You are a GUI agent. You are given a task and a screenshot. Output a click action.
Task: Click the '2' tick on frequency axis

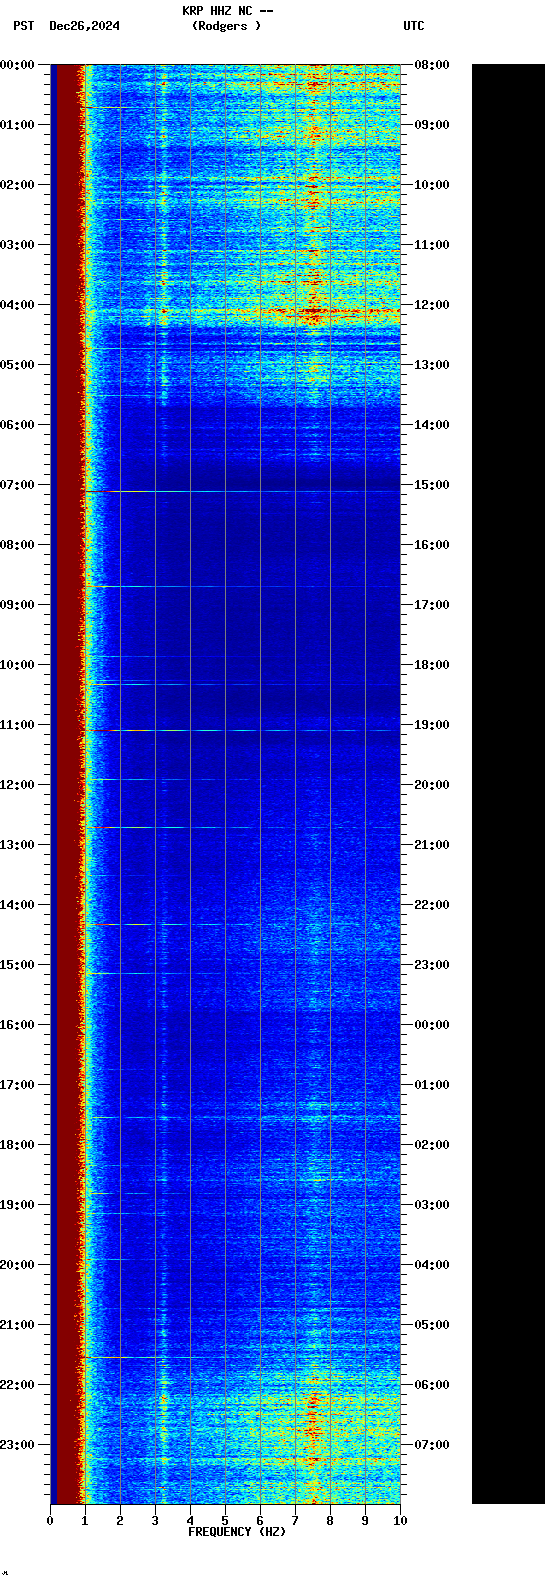click(x=120, y=1521)
